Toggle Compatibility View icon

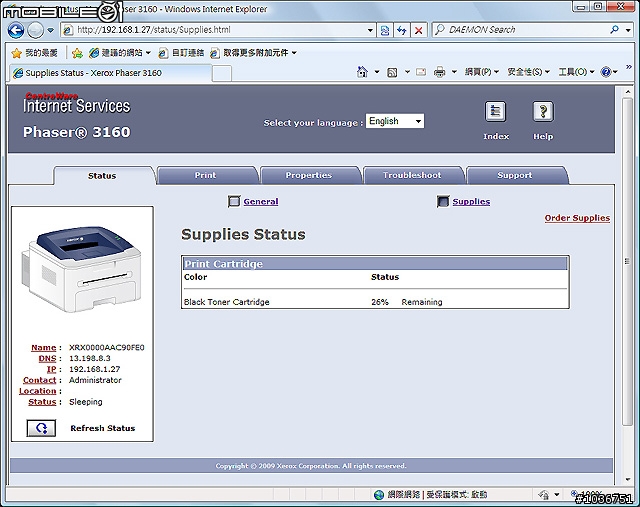pos(384,30)
